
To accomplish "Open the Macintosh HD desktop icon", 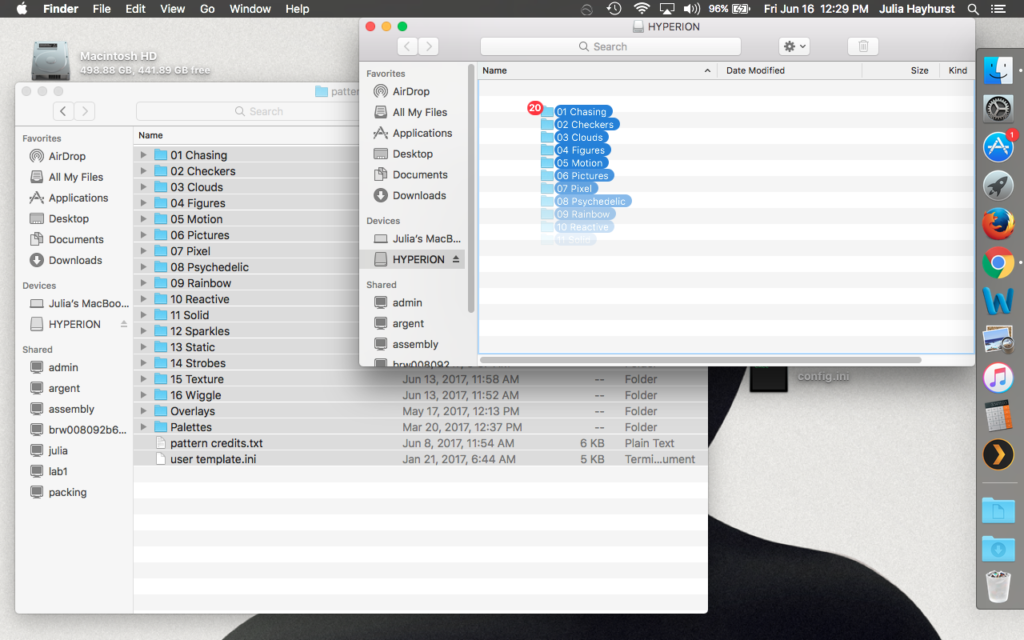I will (50, 61).
